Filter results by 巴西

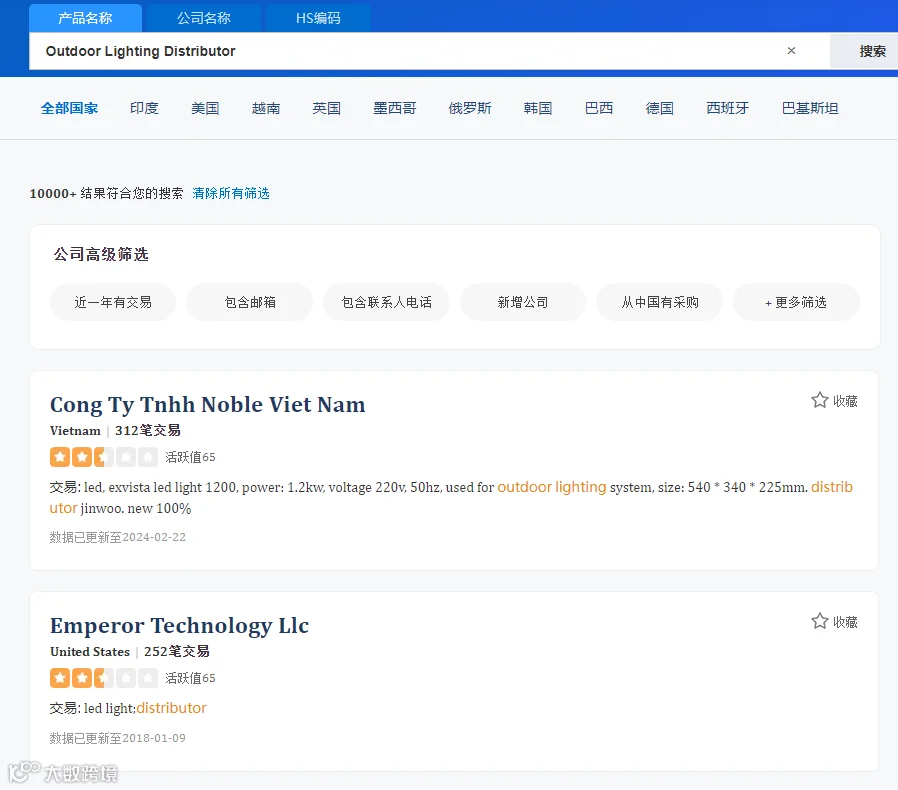pyautogui.click(x=599, y=108)
